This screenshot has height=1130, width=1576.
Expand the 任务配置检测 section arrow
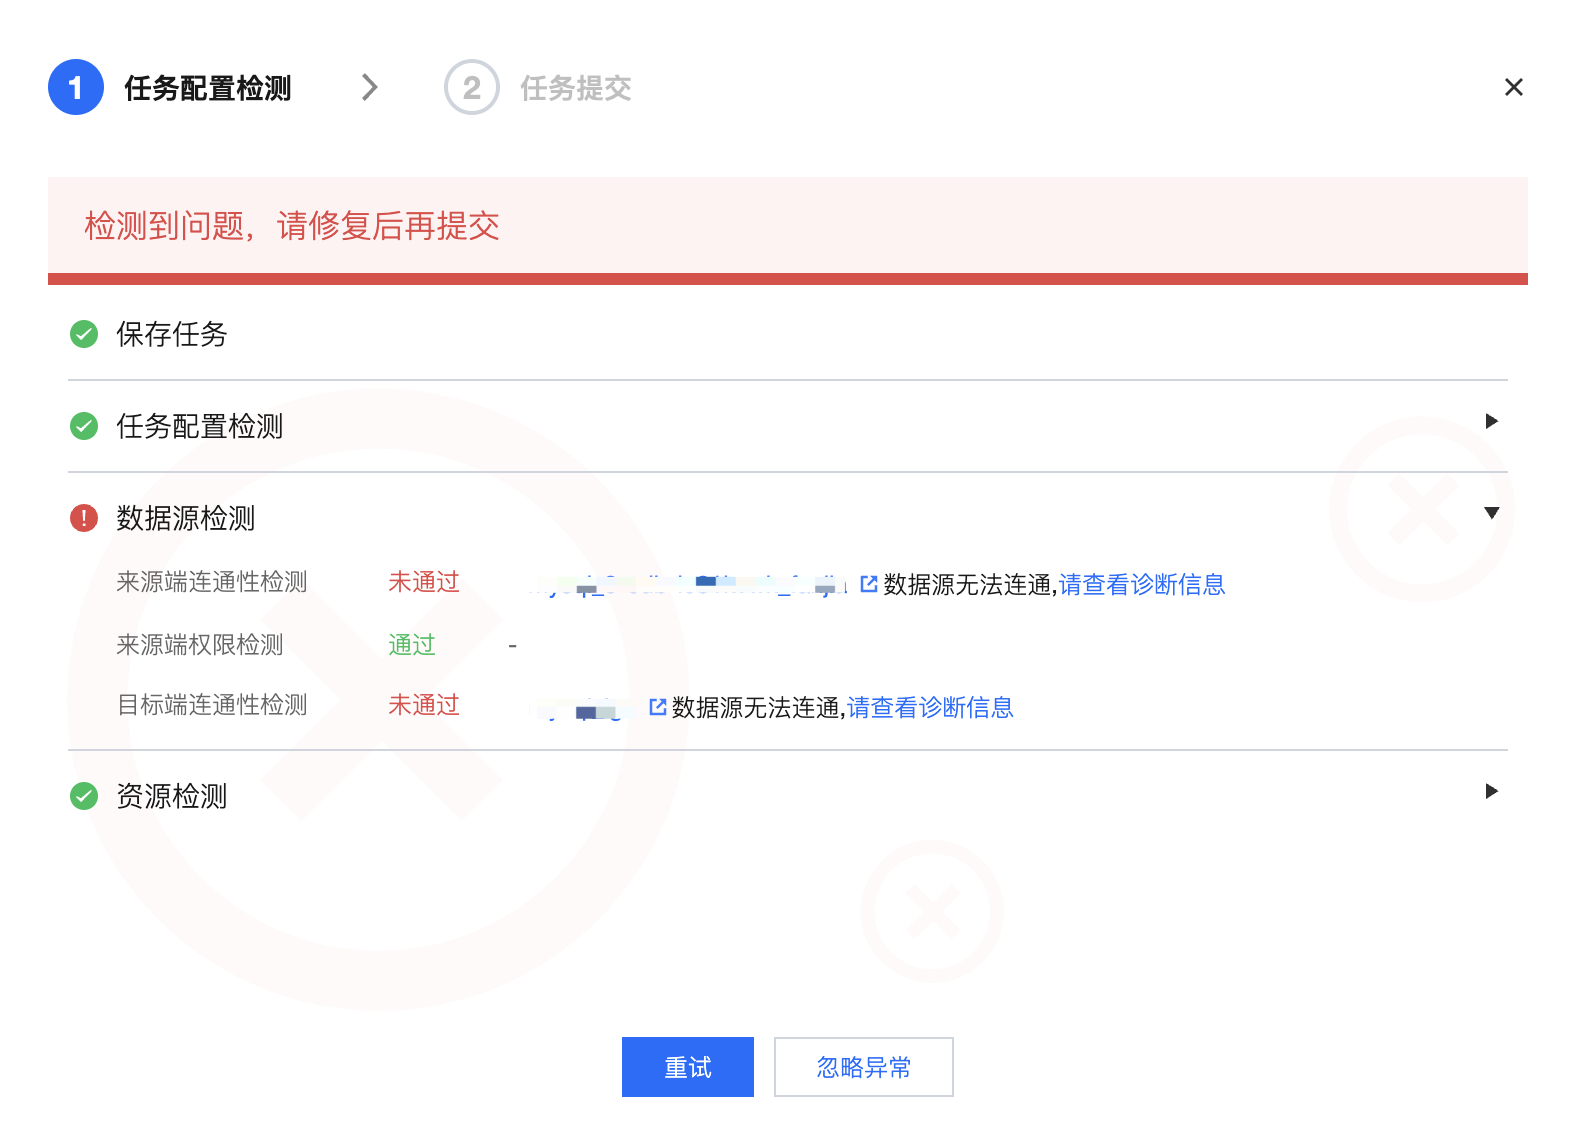pyautogui.click(x=1491, y=421)
